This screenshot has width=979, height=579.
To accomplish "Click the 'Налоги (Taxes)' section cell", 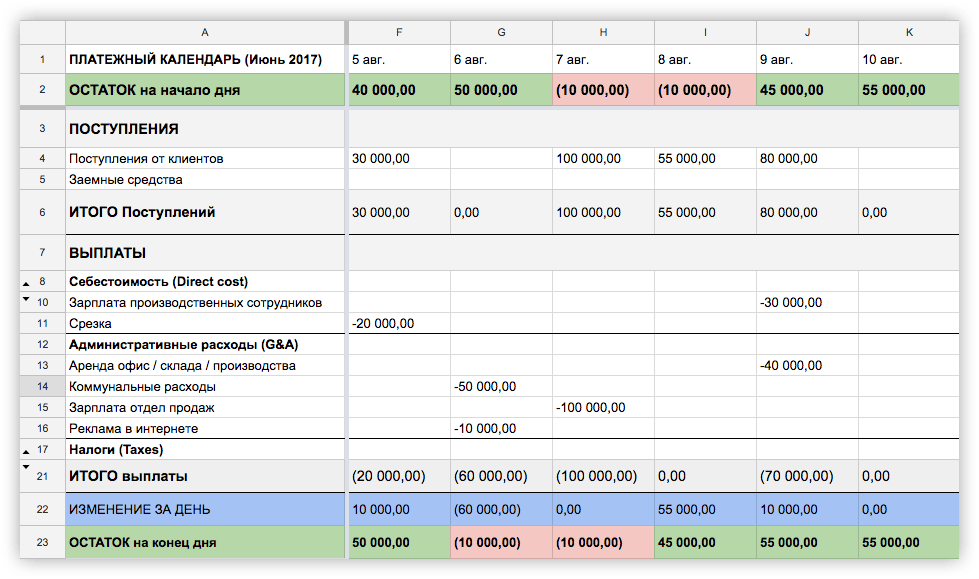I will [205, 450].
